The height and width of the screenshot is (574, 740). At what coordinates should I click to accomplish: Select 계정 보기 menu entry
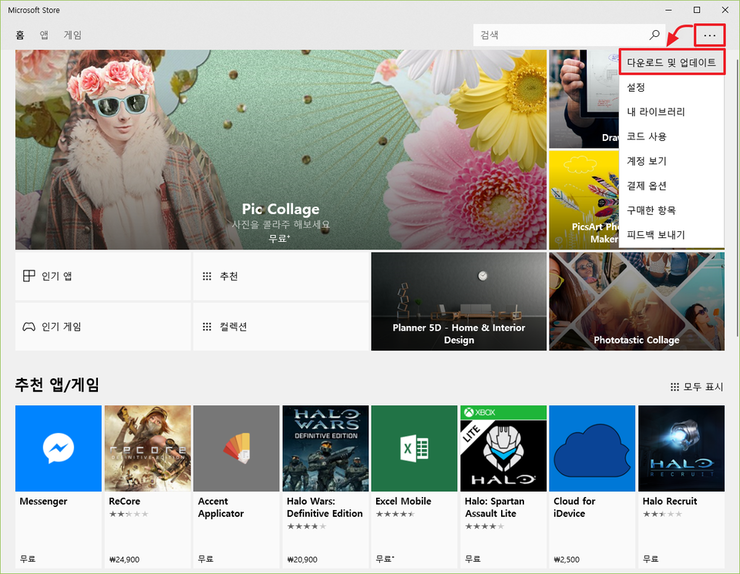[x=672, y=161]
